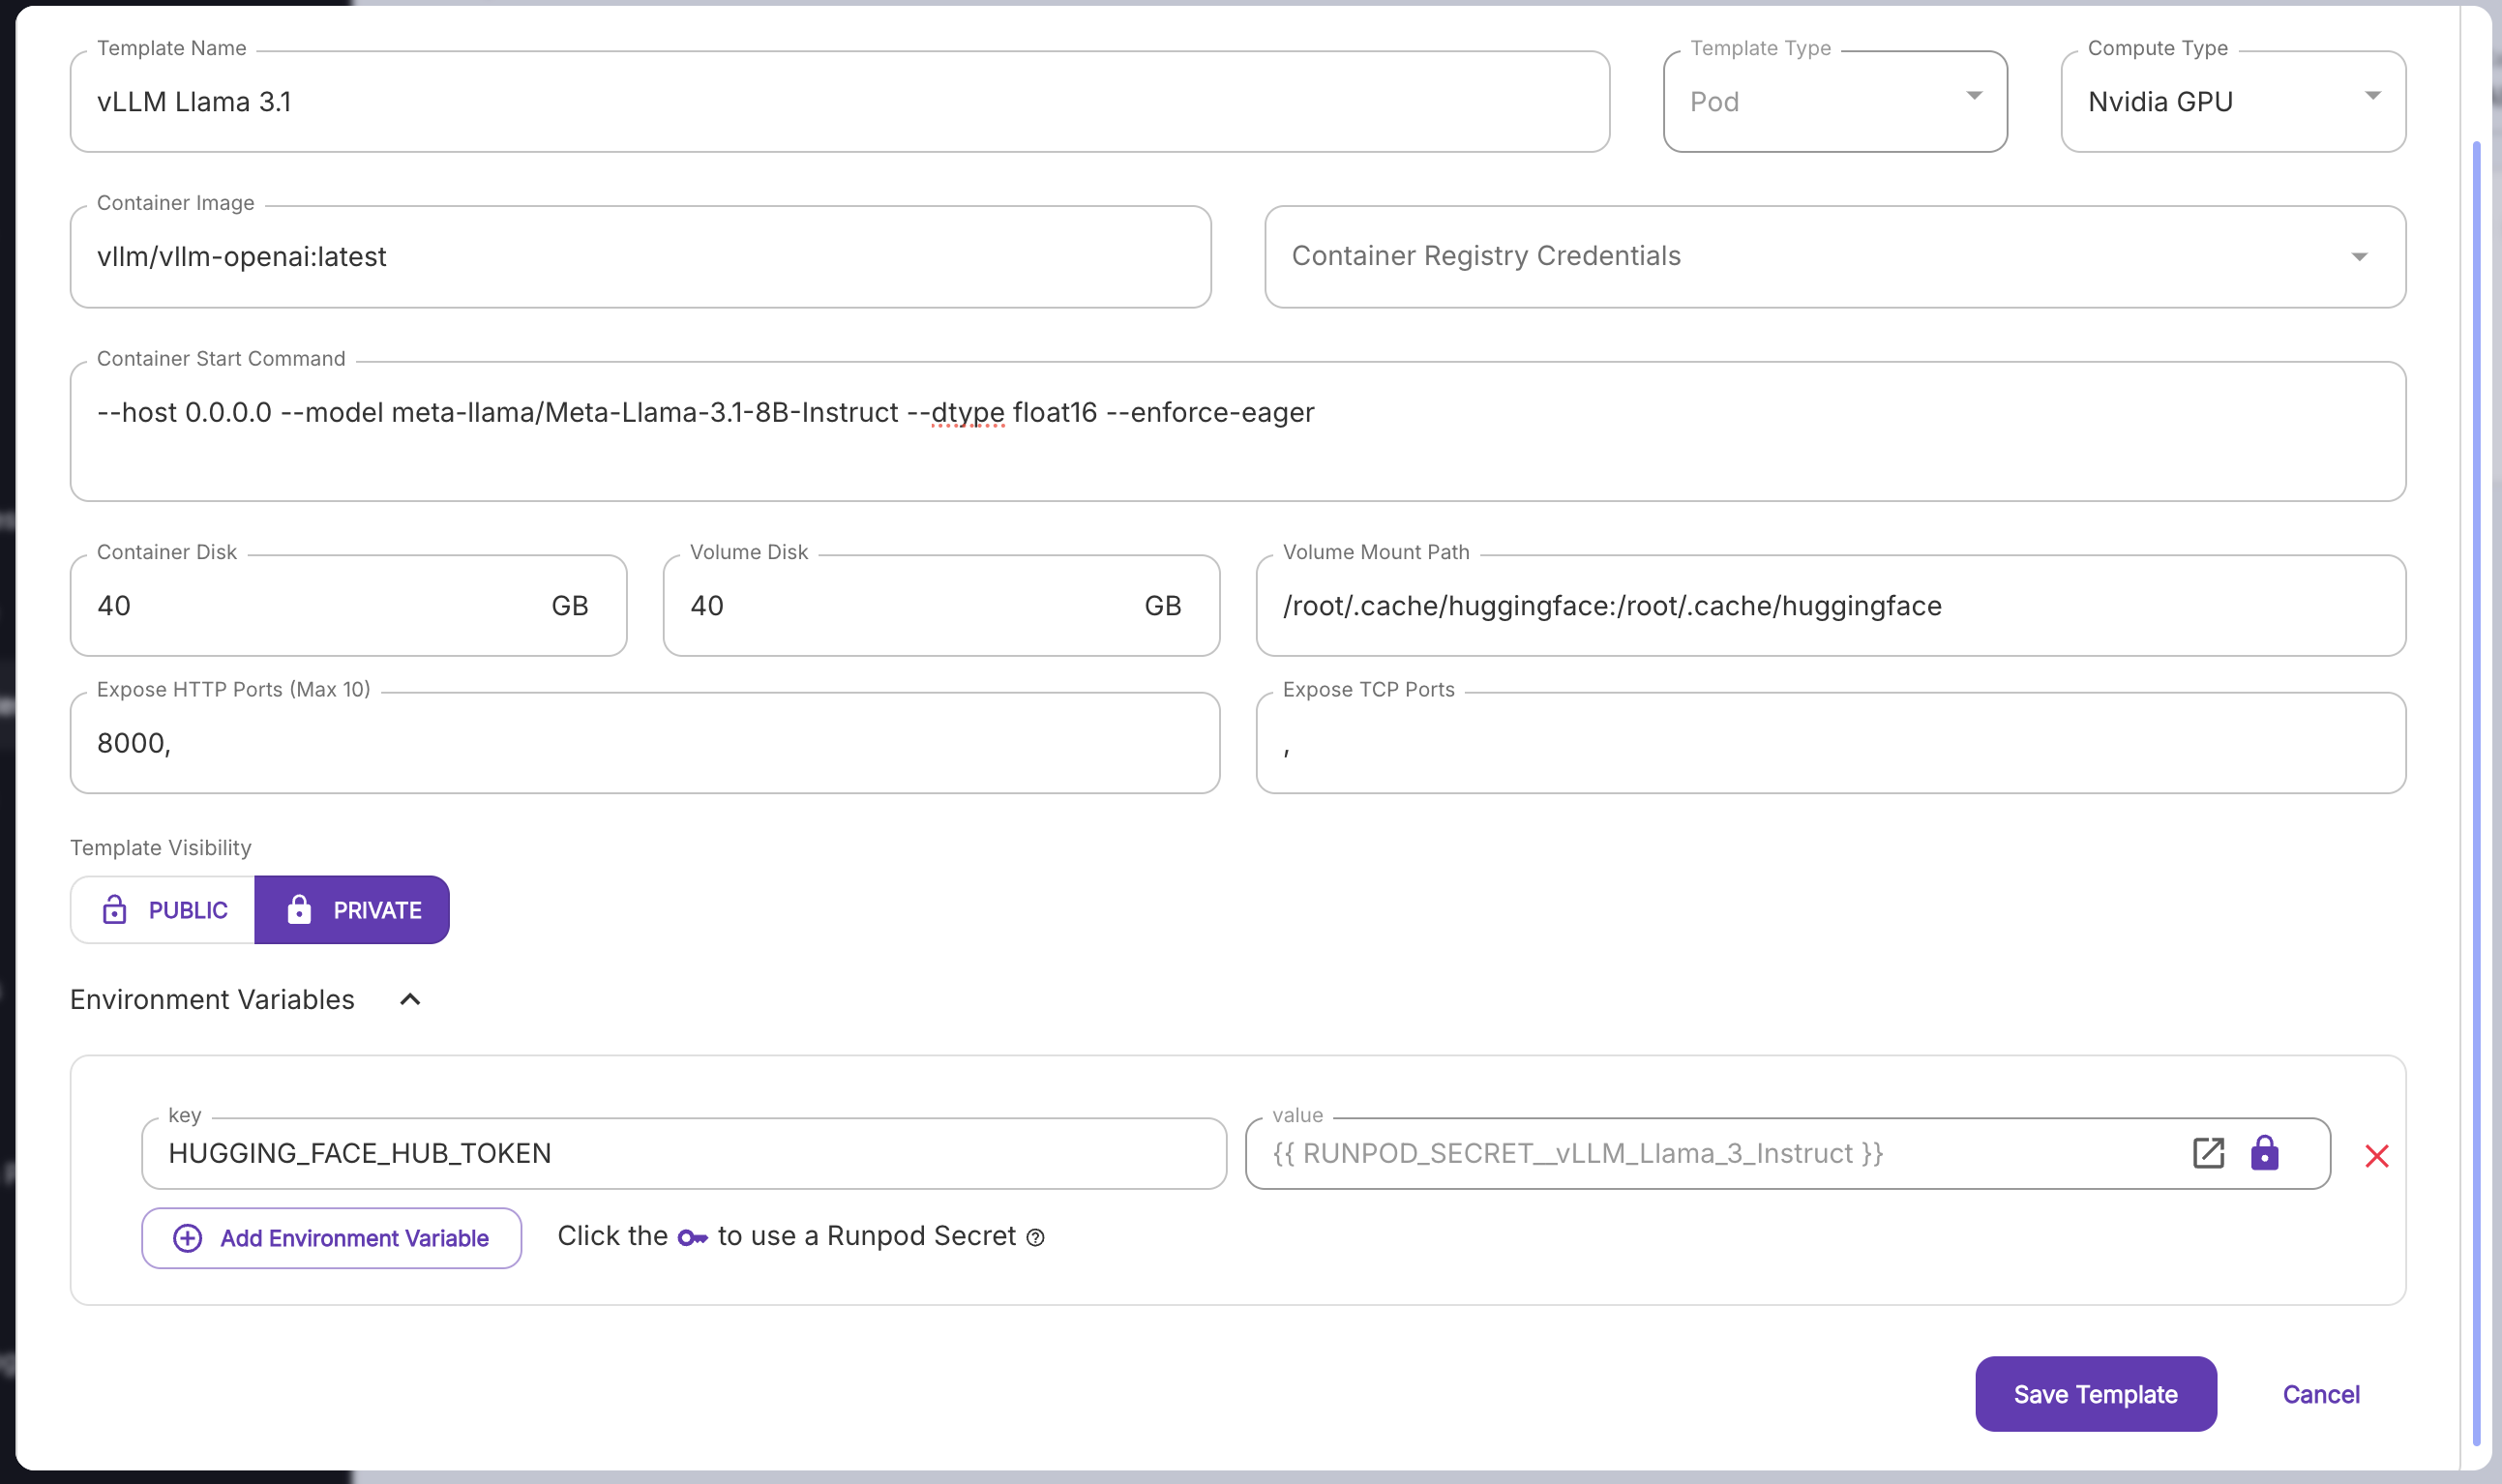The image size is (2502, 1484).
Task: Click the dialog's vertical scrollbar
Action: pyautogui.click(x=2476, y=790)
